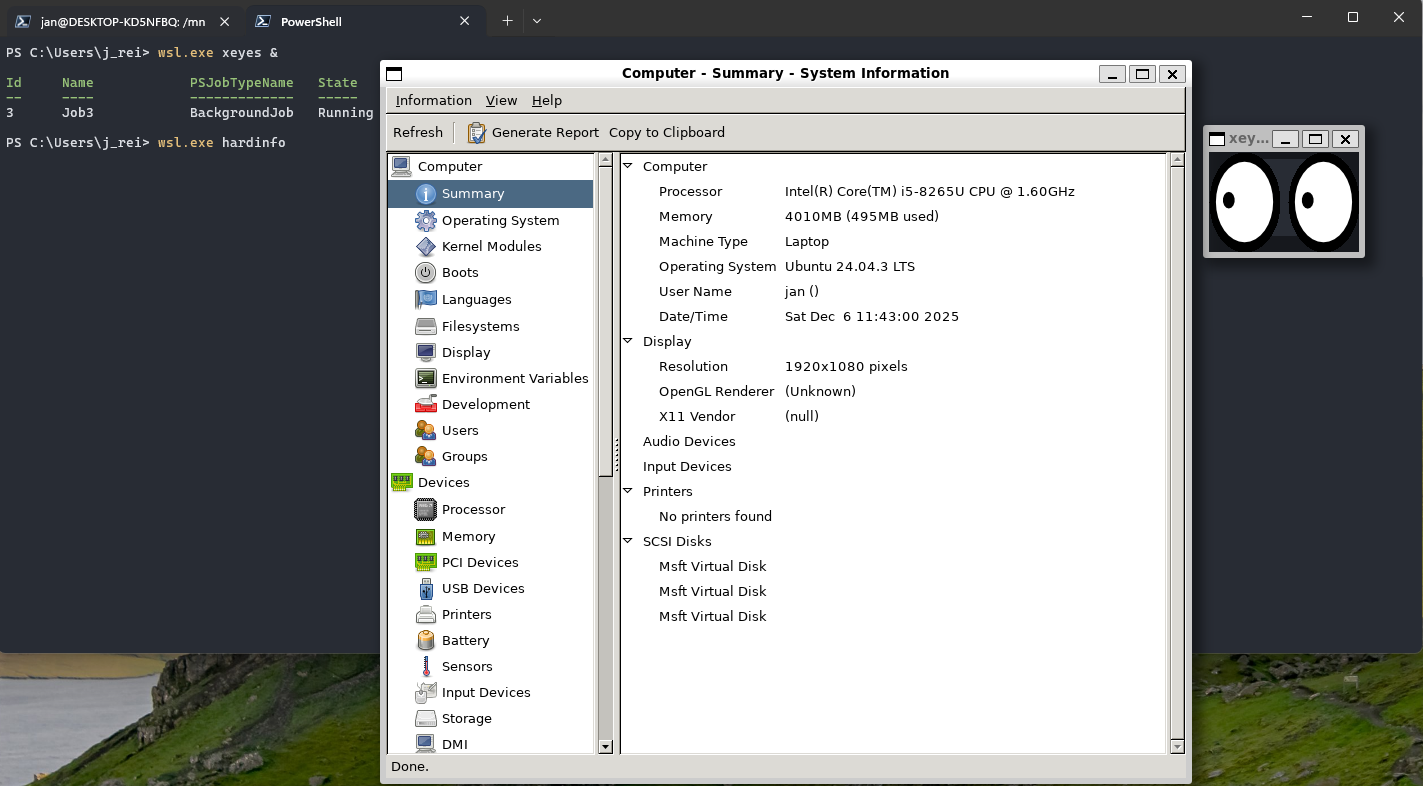Click Copy to Clipboard
The width and height of the screenshot is (1423, 786).
pyautogui.click(x=666, y=132)
